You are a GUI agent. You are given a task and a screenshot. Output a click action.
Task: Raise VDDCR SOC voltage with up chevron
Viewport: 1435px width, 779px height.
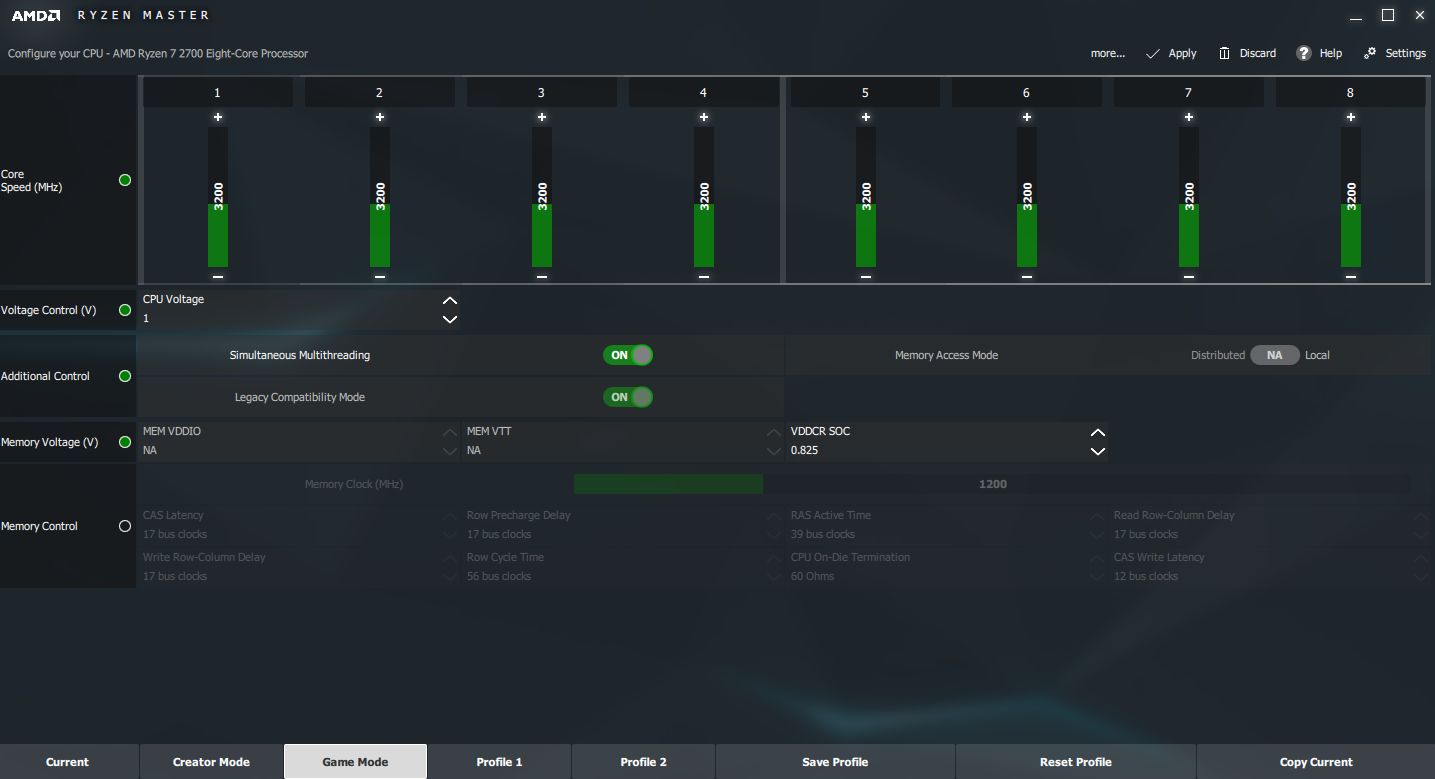click(x=1098, y=432)
